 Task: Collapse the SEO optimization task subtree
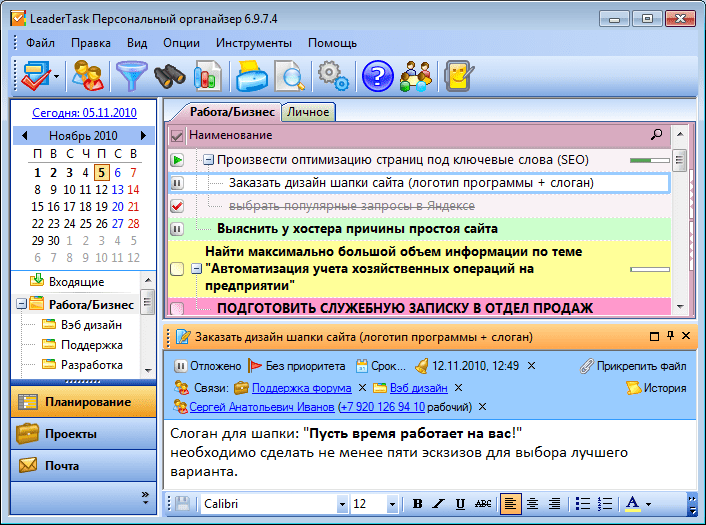click(x=208, y=160)
